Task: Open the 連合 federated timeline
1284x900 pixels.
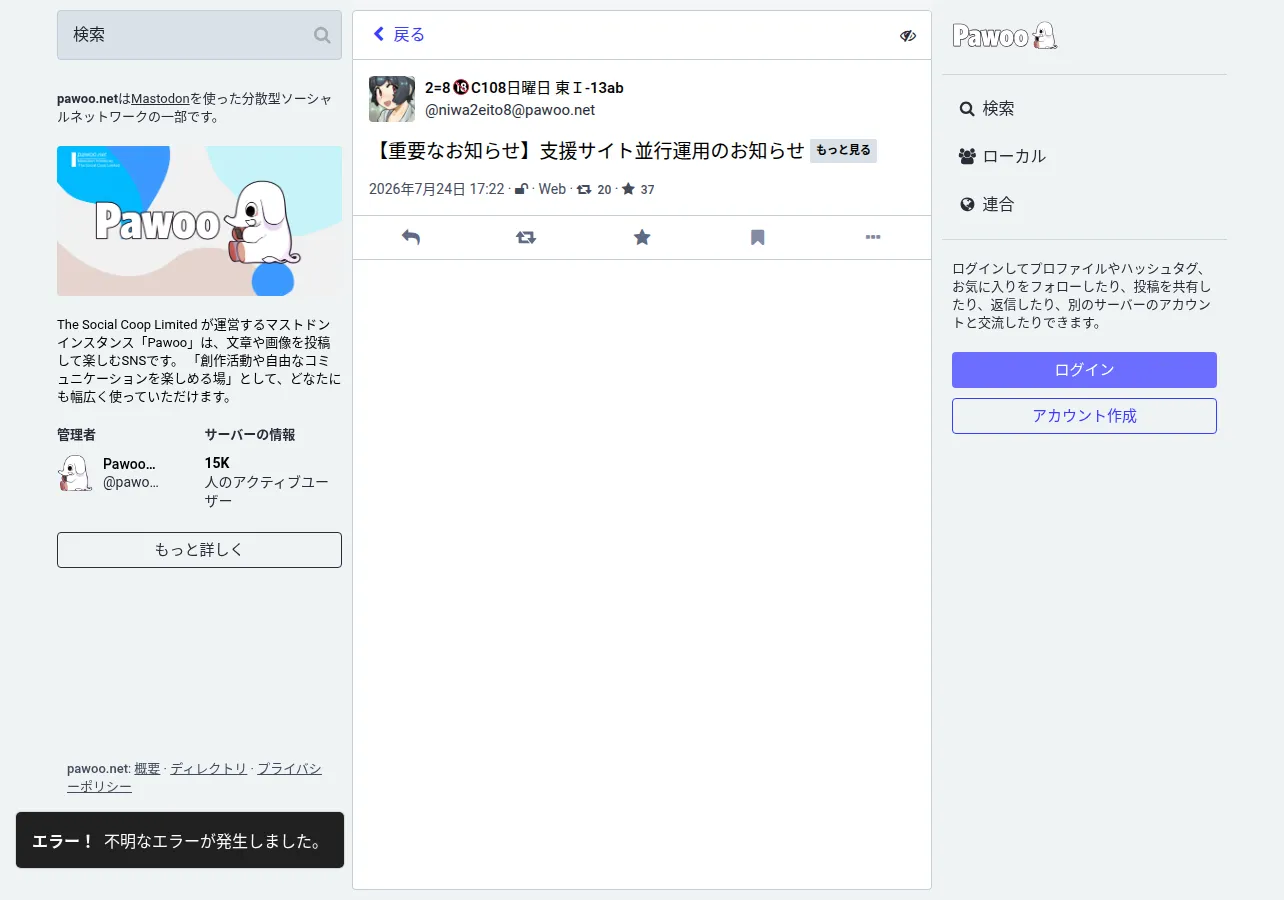Action: [987, 204]
